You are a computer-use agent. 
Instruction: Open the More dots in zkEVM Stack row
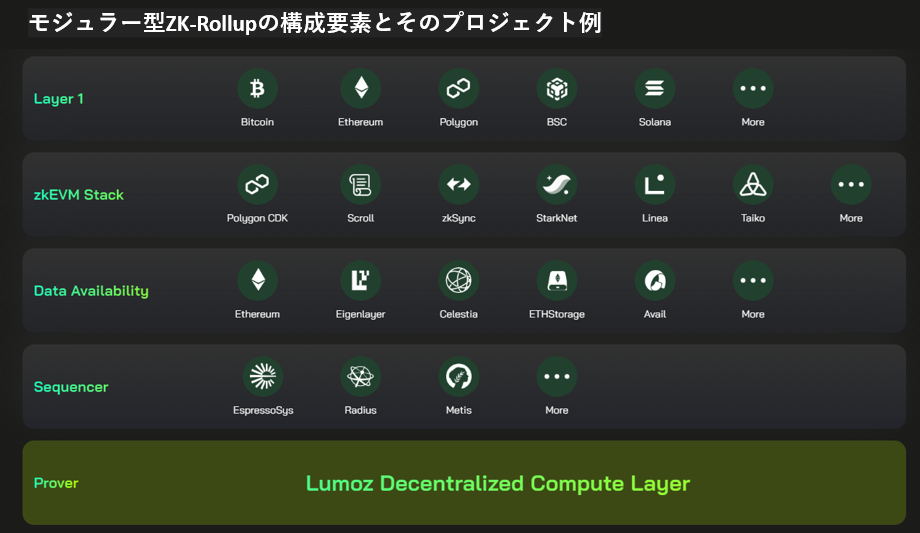tap(851, 184)
